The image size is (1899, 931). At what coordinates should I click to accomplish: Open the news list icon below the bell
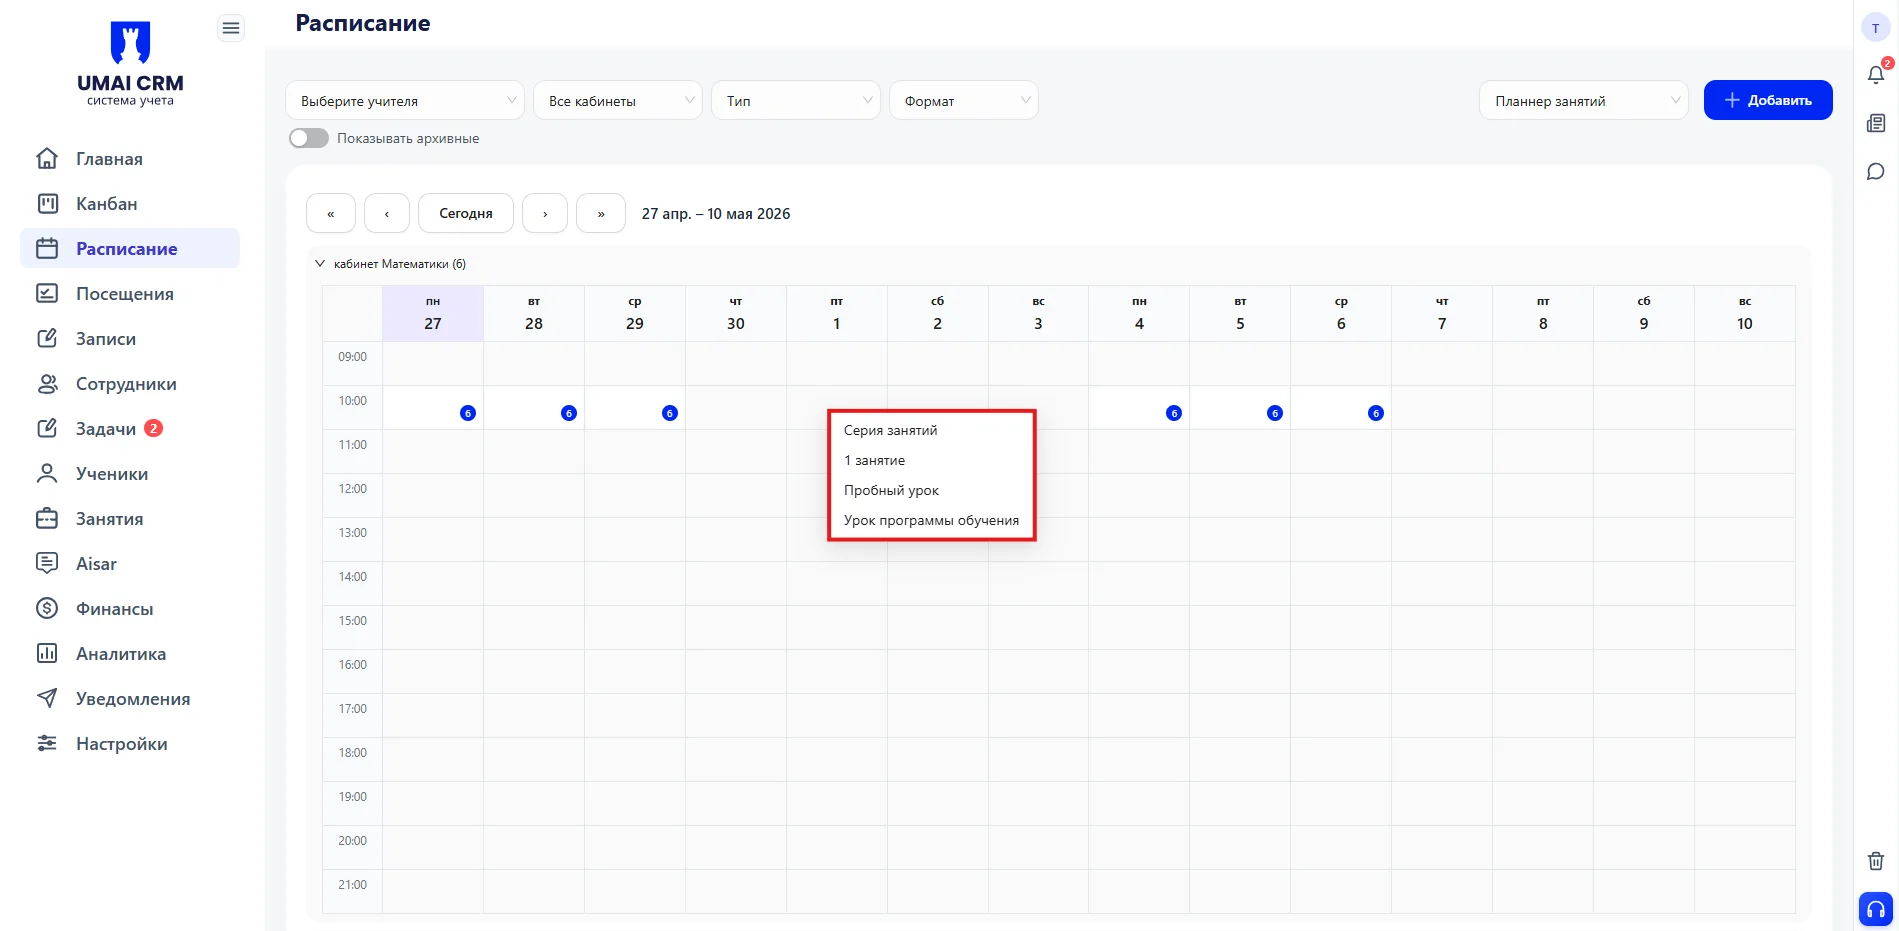1876,124
